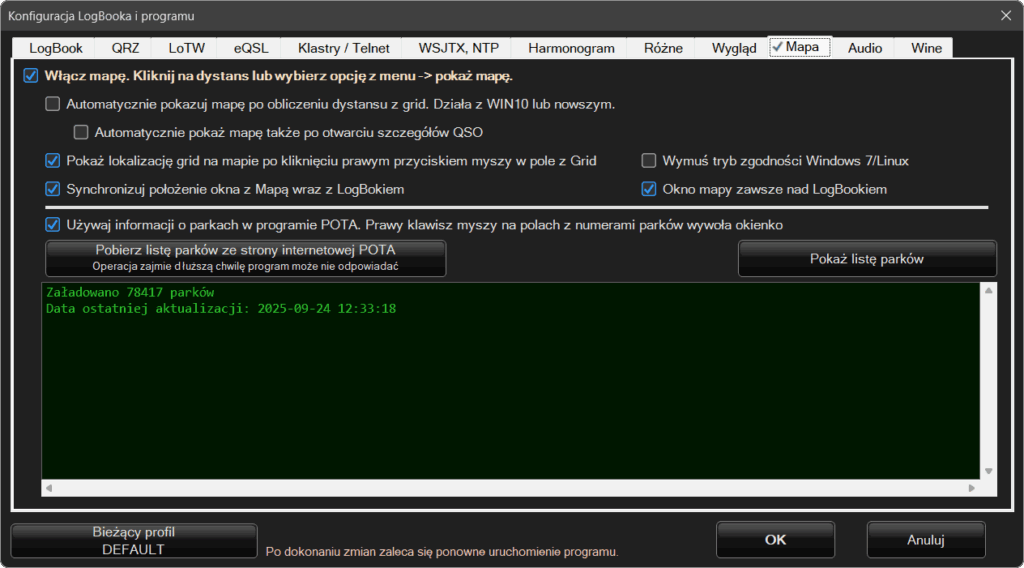Open the 'Bieżący profil DEFAULT' button
Image resolution: width=1024 pixels, height=568 pixels.
134,541
